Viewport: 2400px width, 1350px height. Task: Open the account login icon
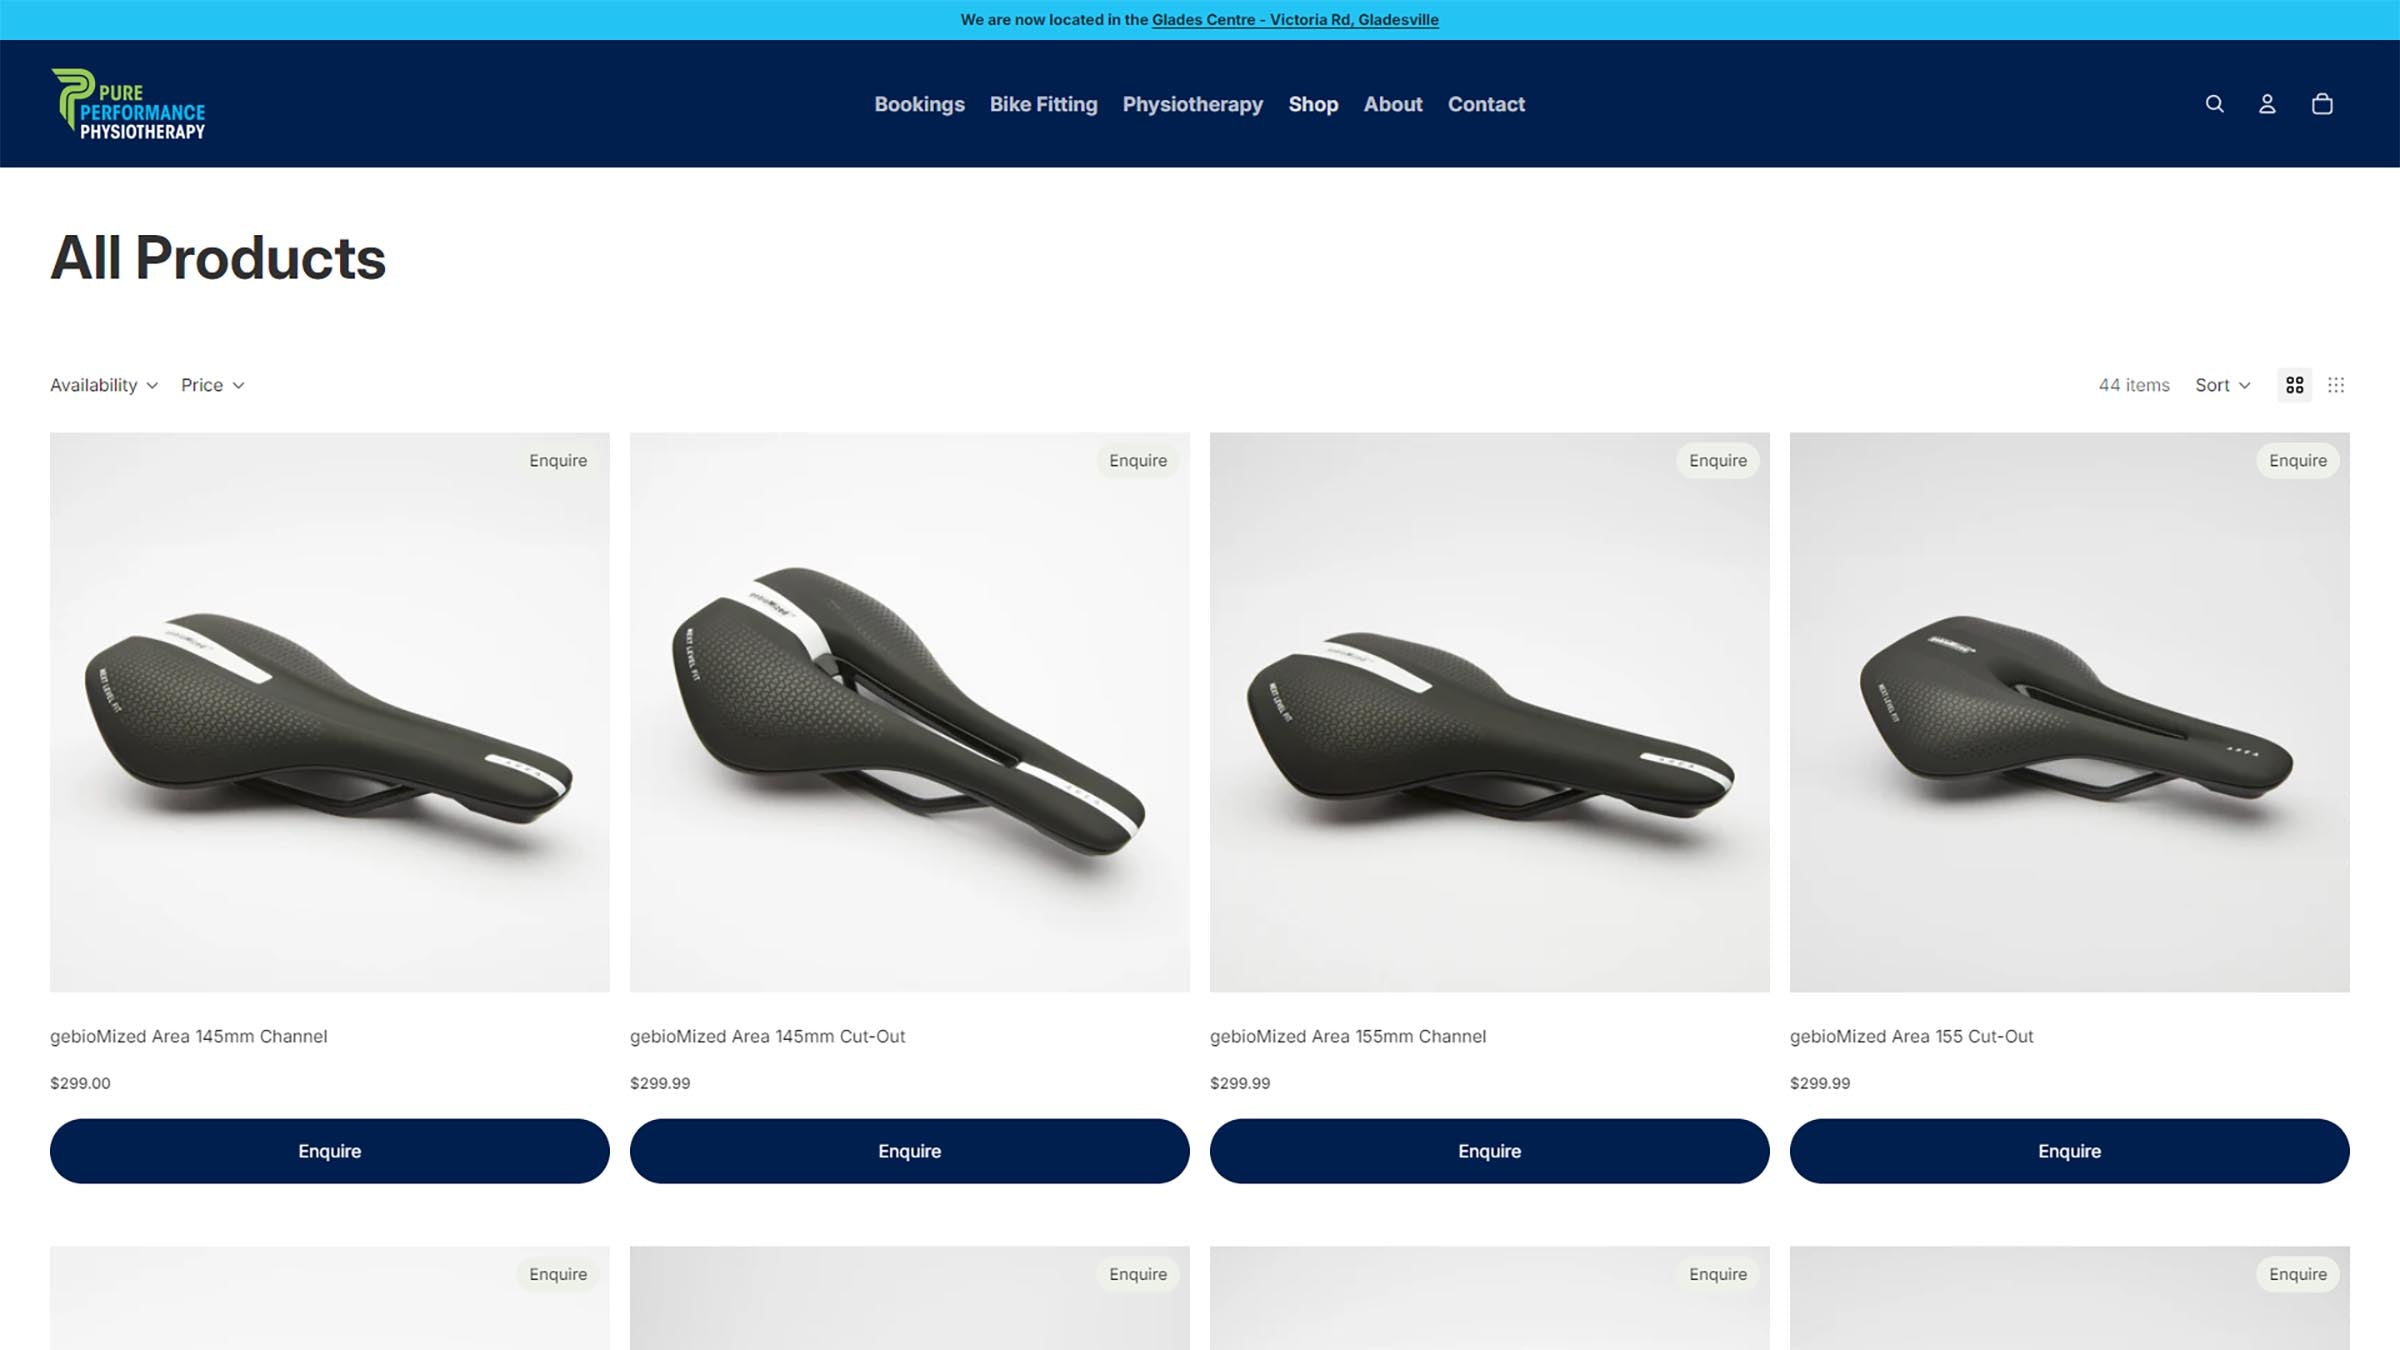[x=2267, y=104]
